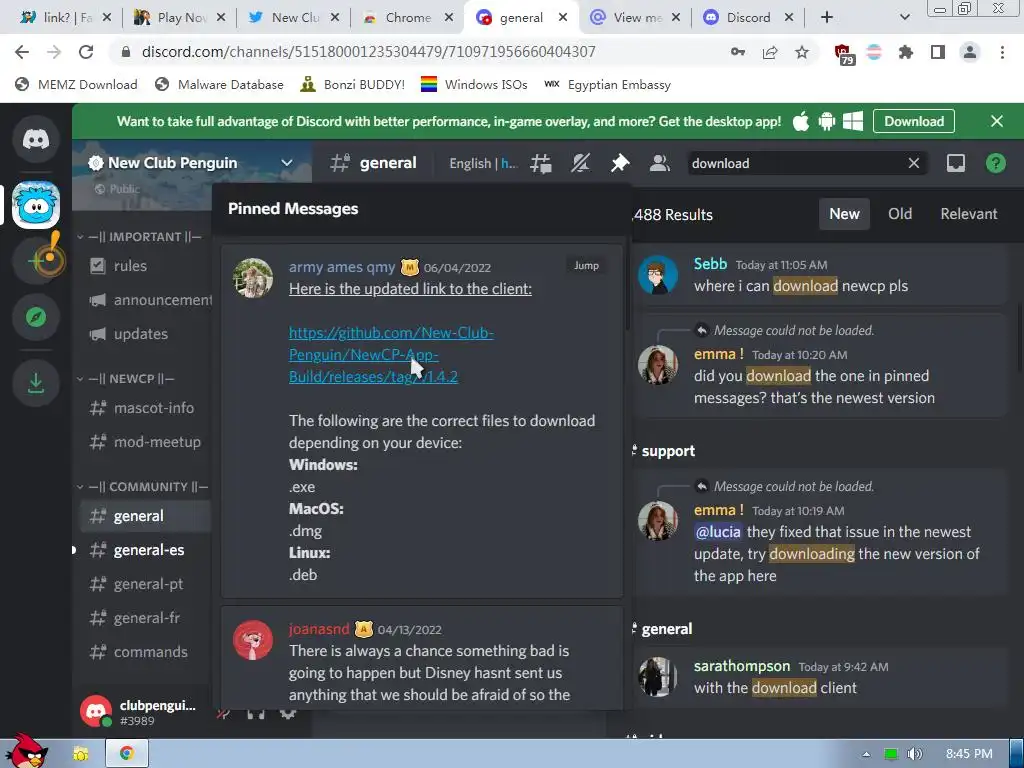Open sarathompson's search result message

pos(820,677)
